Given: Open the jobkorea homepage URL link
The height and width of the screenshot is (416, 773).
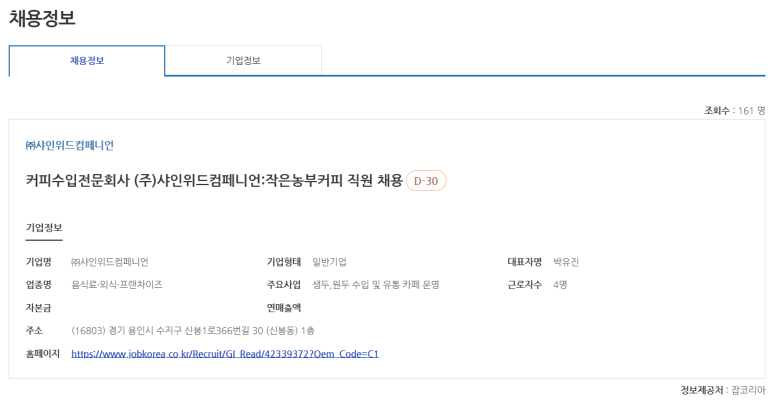Looking at the screenshot, I should [225, 354].
